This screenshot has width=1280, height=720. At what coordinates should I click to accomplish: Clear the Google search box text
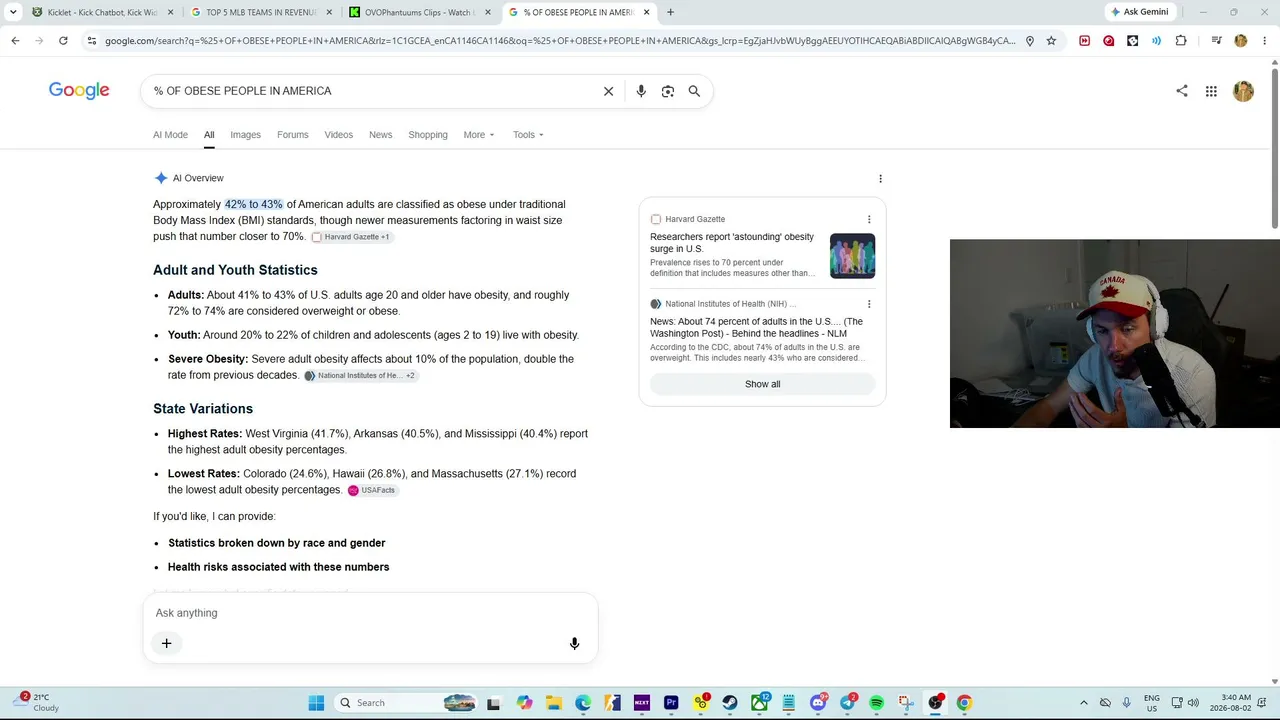(x=608, y=91)
